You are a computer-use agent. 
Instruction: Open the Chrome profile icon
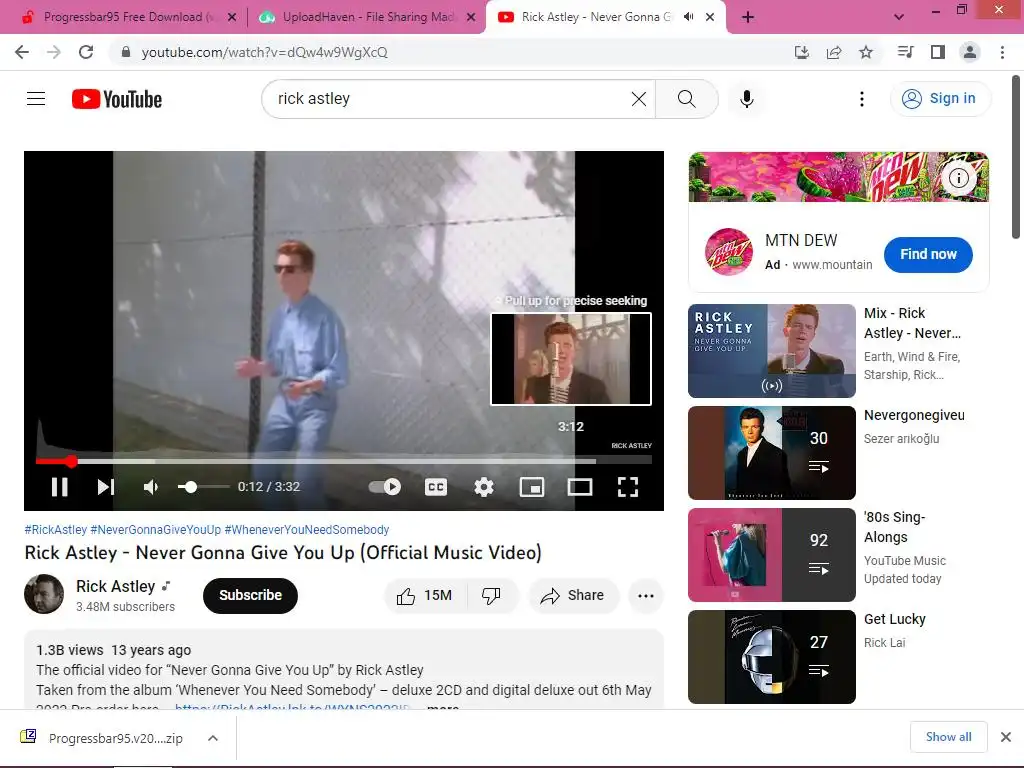pos(970,52)
